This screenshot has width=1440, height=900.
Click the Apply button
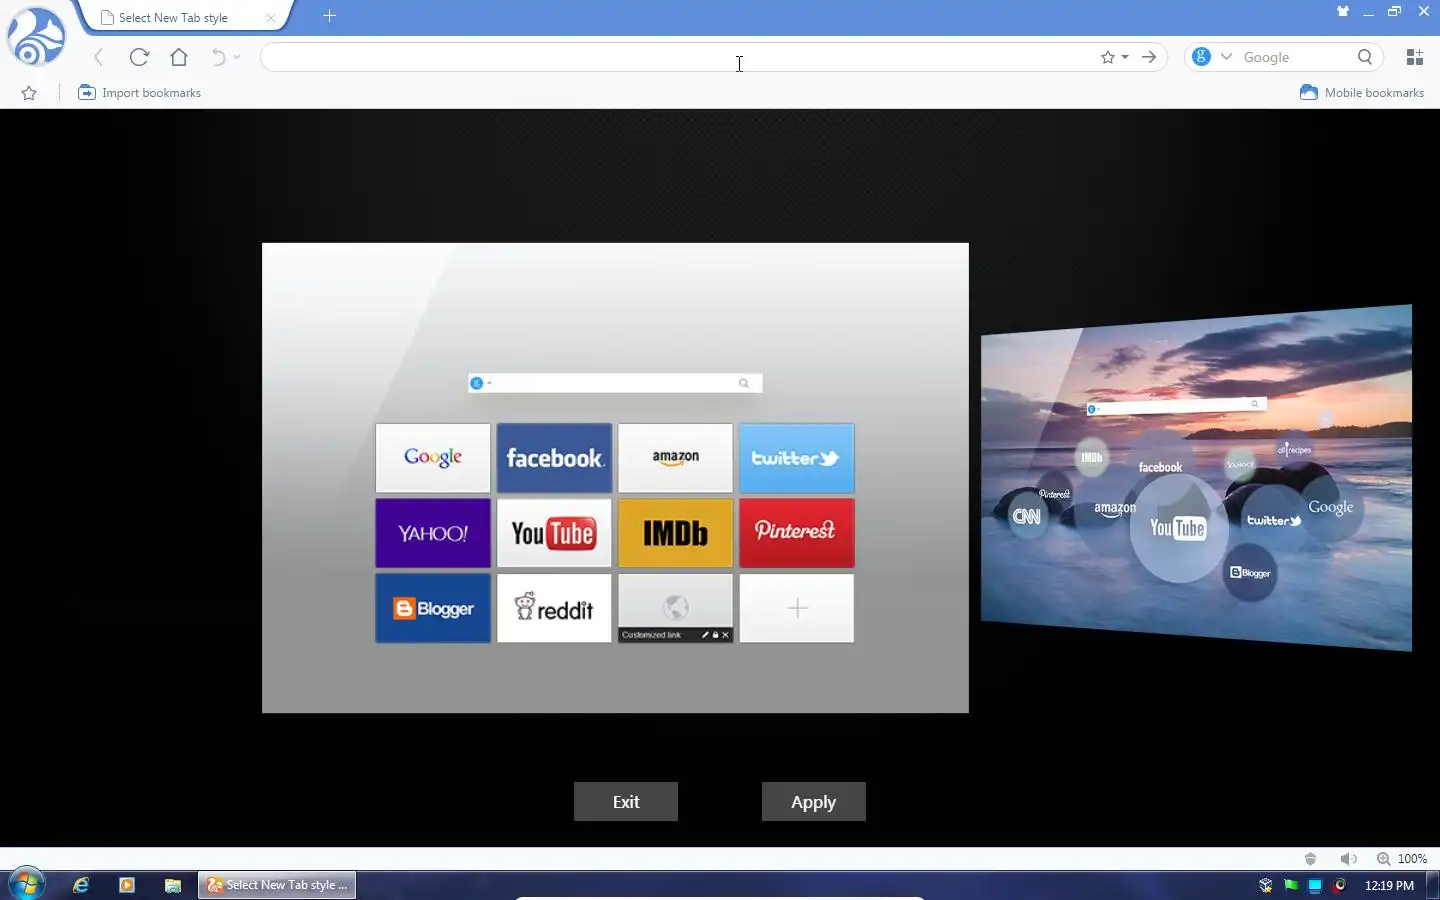click(813, 802)
